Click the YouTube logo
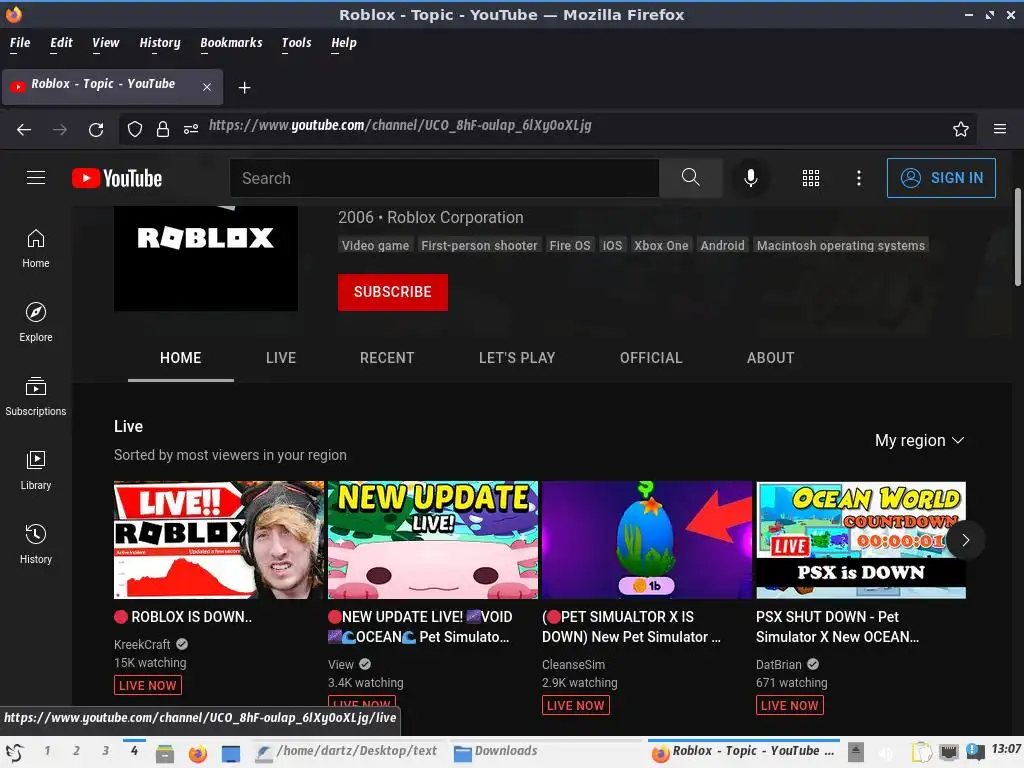 tap(117, 178)
